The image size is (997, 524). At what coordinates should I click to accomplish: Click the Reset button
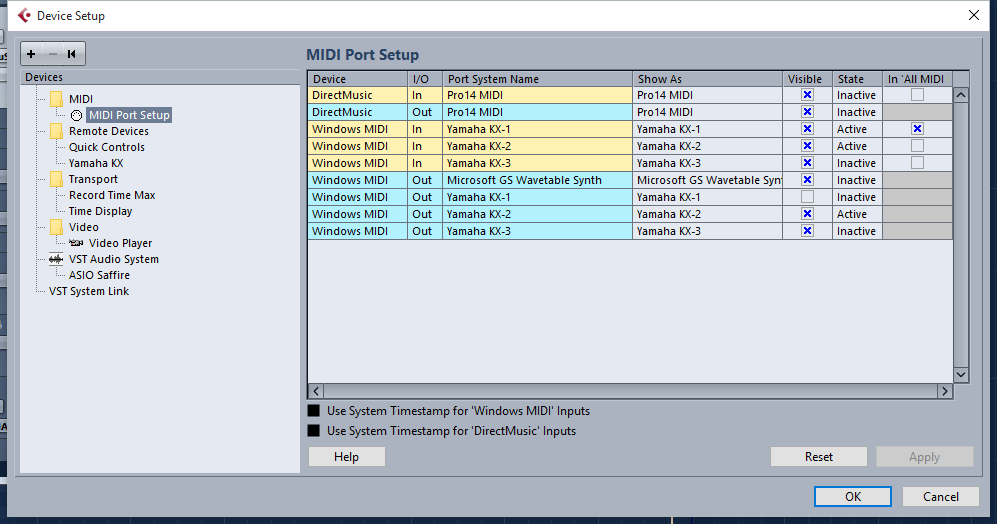click(818, 457)
